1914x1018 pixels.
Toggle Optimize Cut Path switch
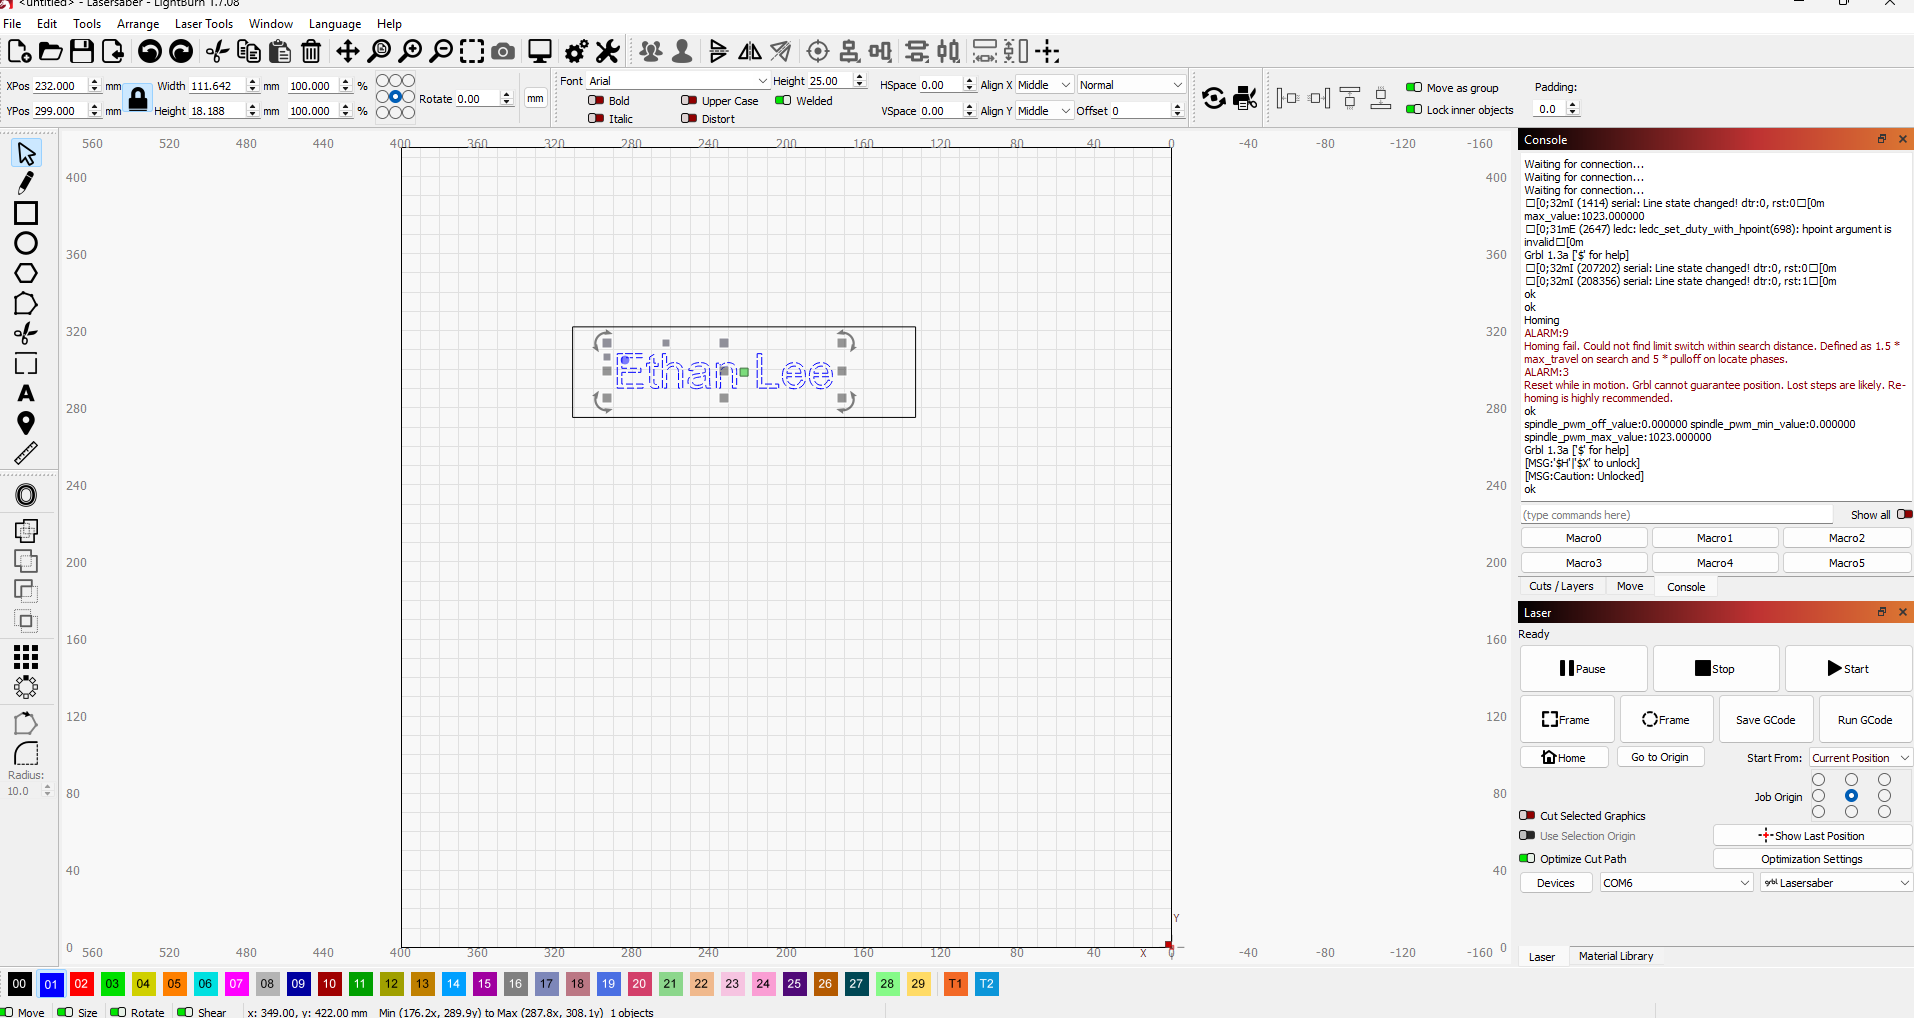(1527, 859)
